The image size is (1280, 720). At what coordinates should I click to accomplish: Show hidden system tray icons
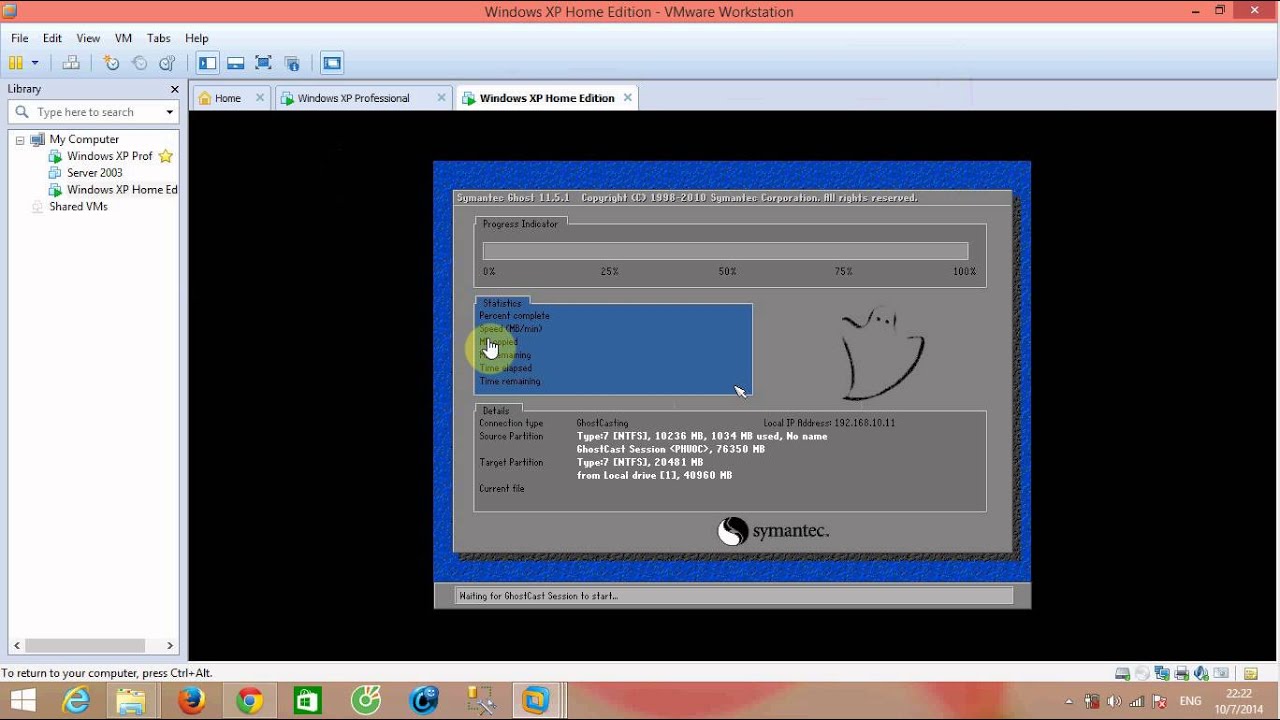1069,702
